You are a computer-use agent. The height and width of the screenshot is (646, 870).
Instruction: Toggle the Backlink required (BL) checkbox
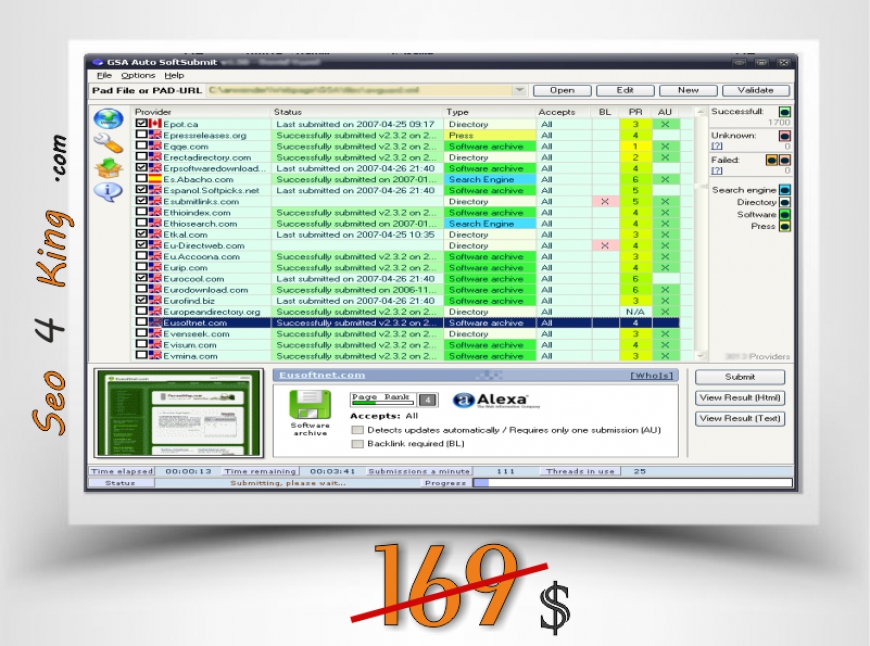point(357,444)
